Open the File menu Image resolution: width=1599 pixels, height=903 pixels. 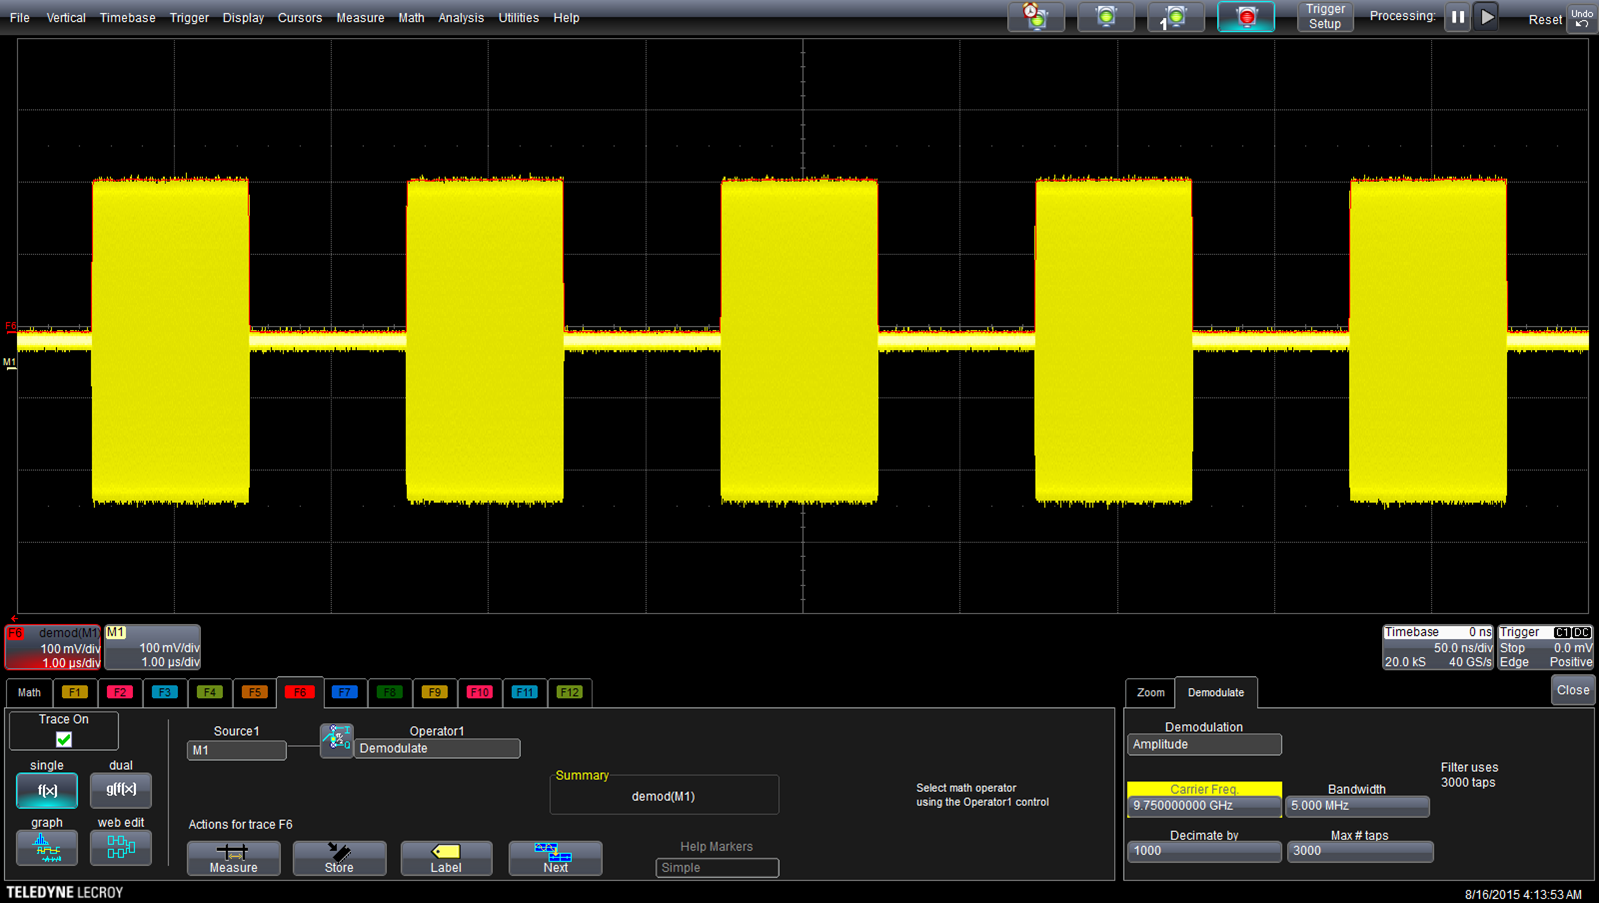tap(19, 18)
